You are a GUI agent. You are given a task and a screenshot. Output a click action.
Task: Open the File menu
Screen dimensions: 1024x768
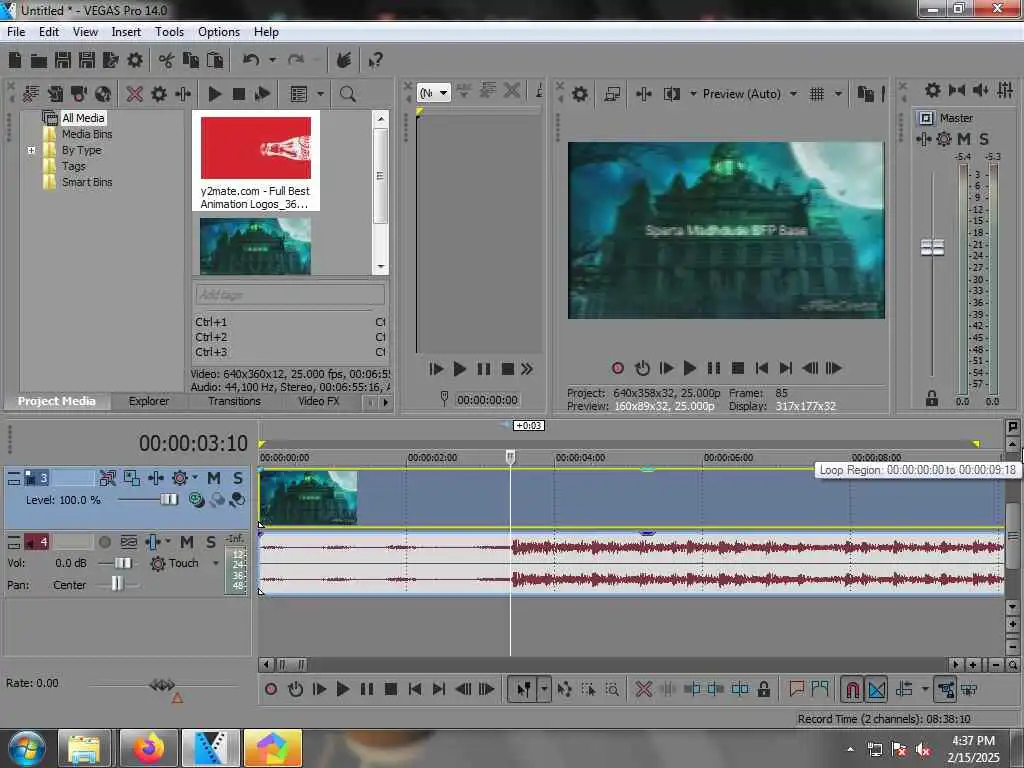(16, 32)
